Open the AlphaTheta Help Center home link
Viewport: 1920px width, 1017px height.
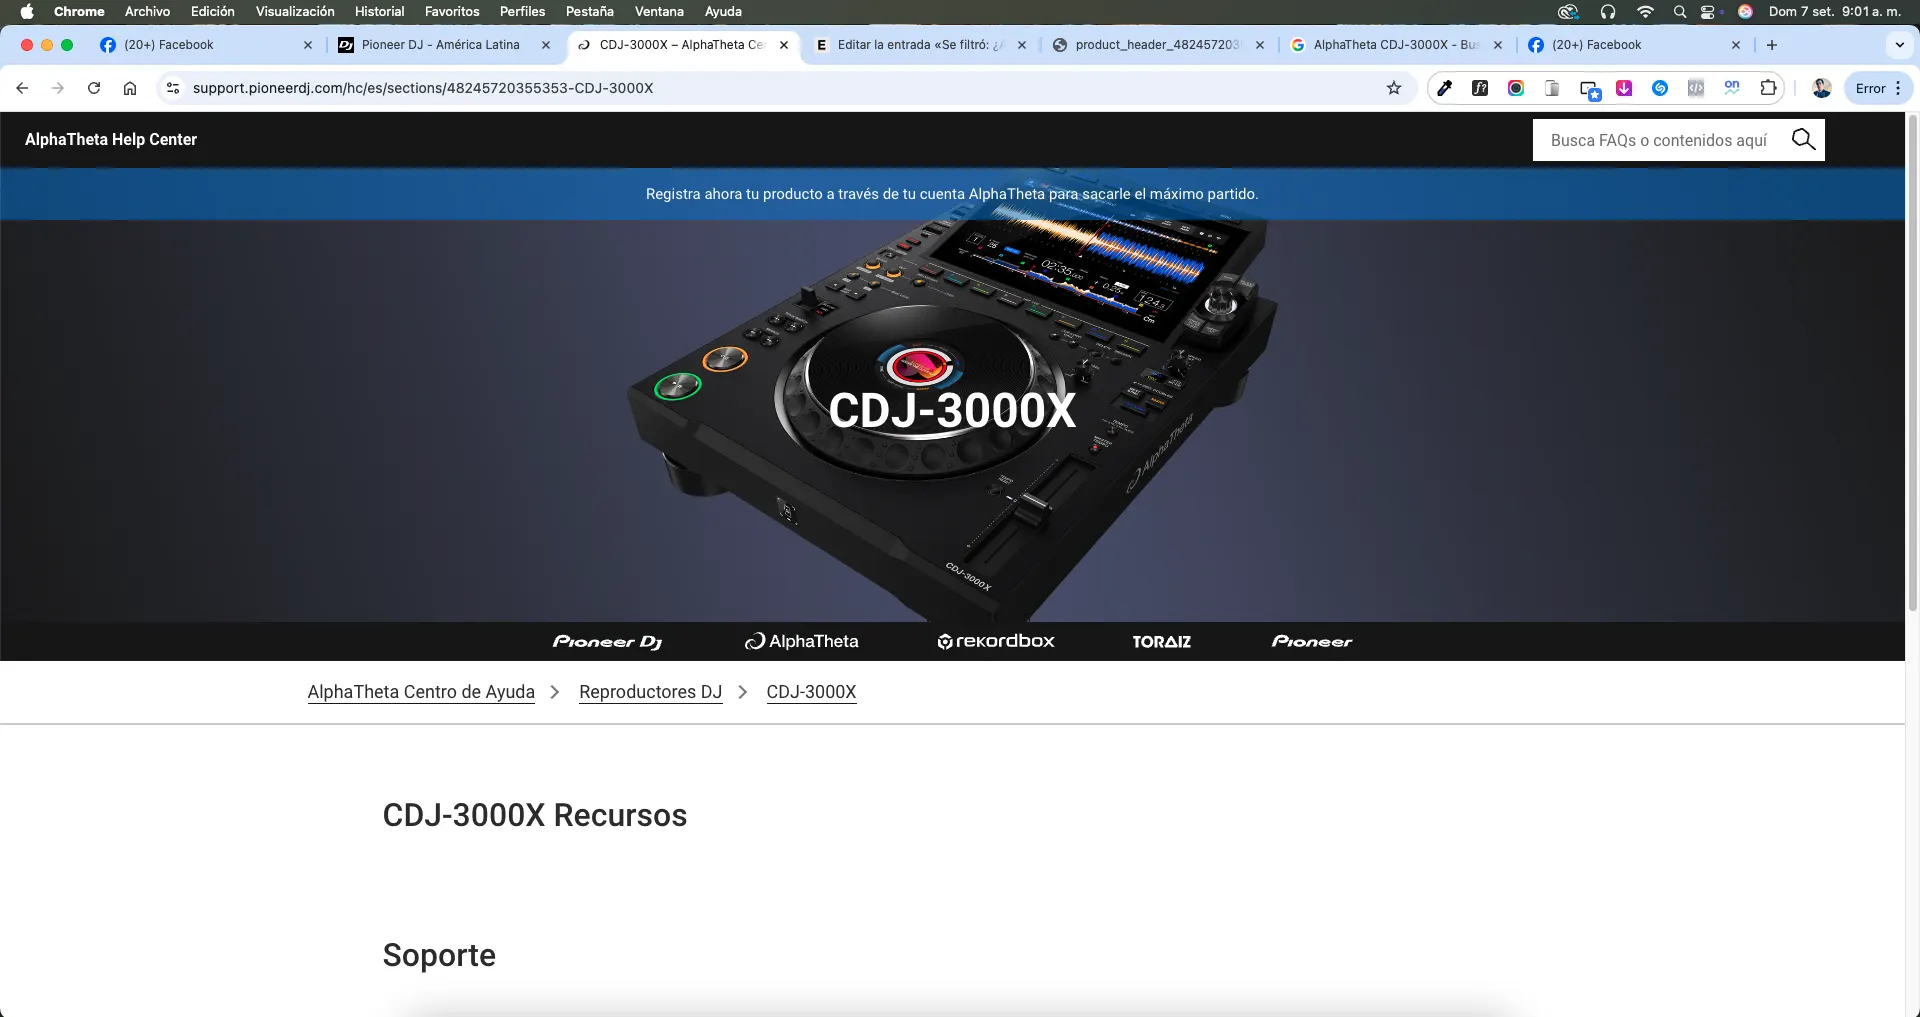[x=111, y=139]
